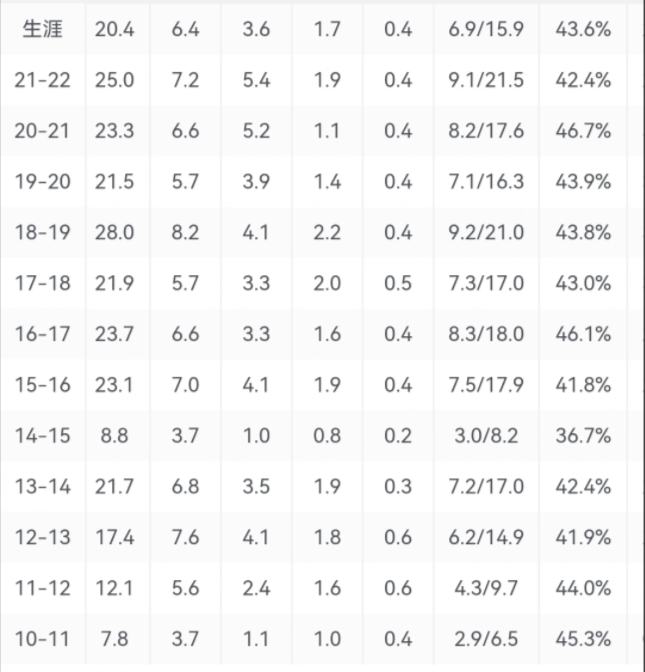
Task: Click the 28.0 value in 18-19 row
Action: tap(115, 233)
